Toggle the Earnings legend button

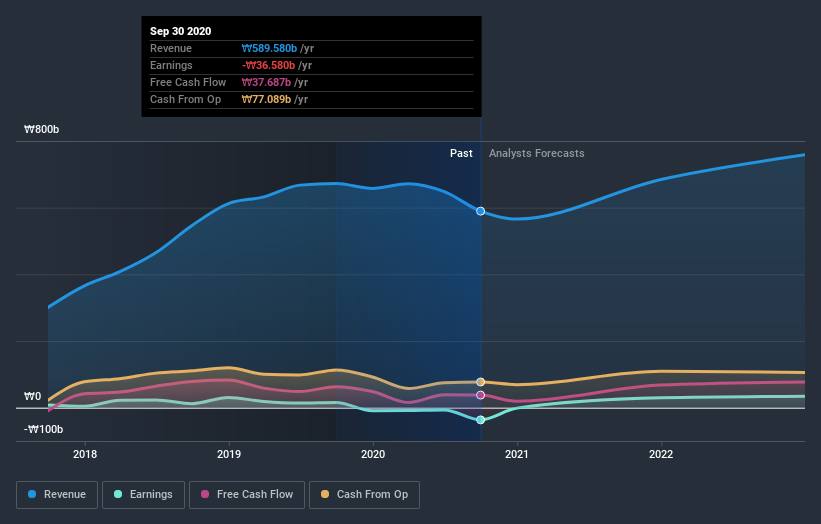(143, 495)
